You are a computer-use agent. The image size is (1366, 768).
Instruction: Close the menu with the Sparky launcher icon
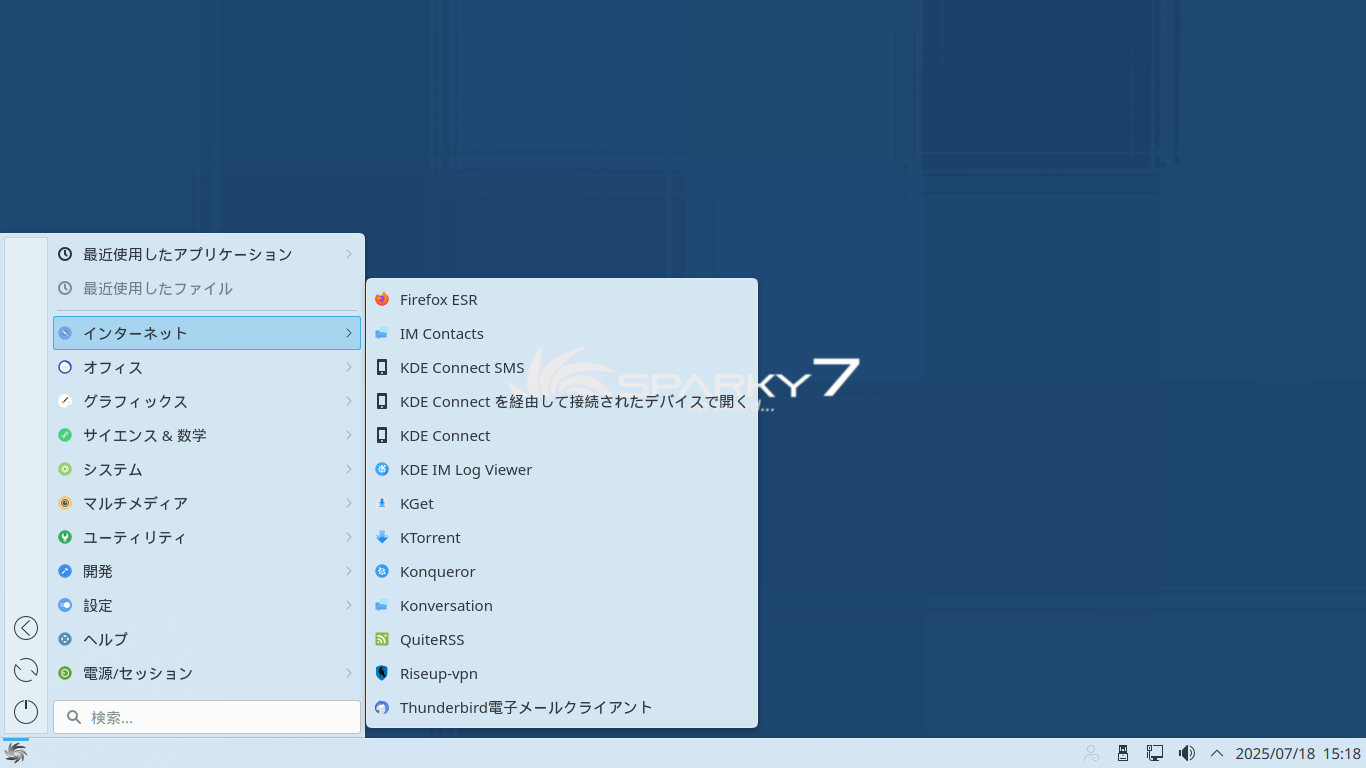[x=16, y=753]
